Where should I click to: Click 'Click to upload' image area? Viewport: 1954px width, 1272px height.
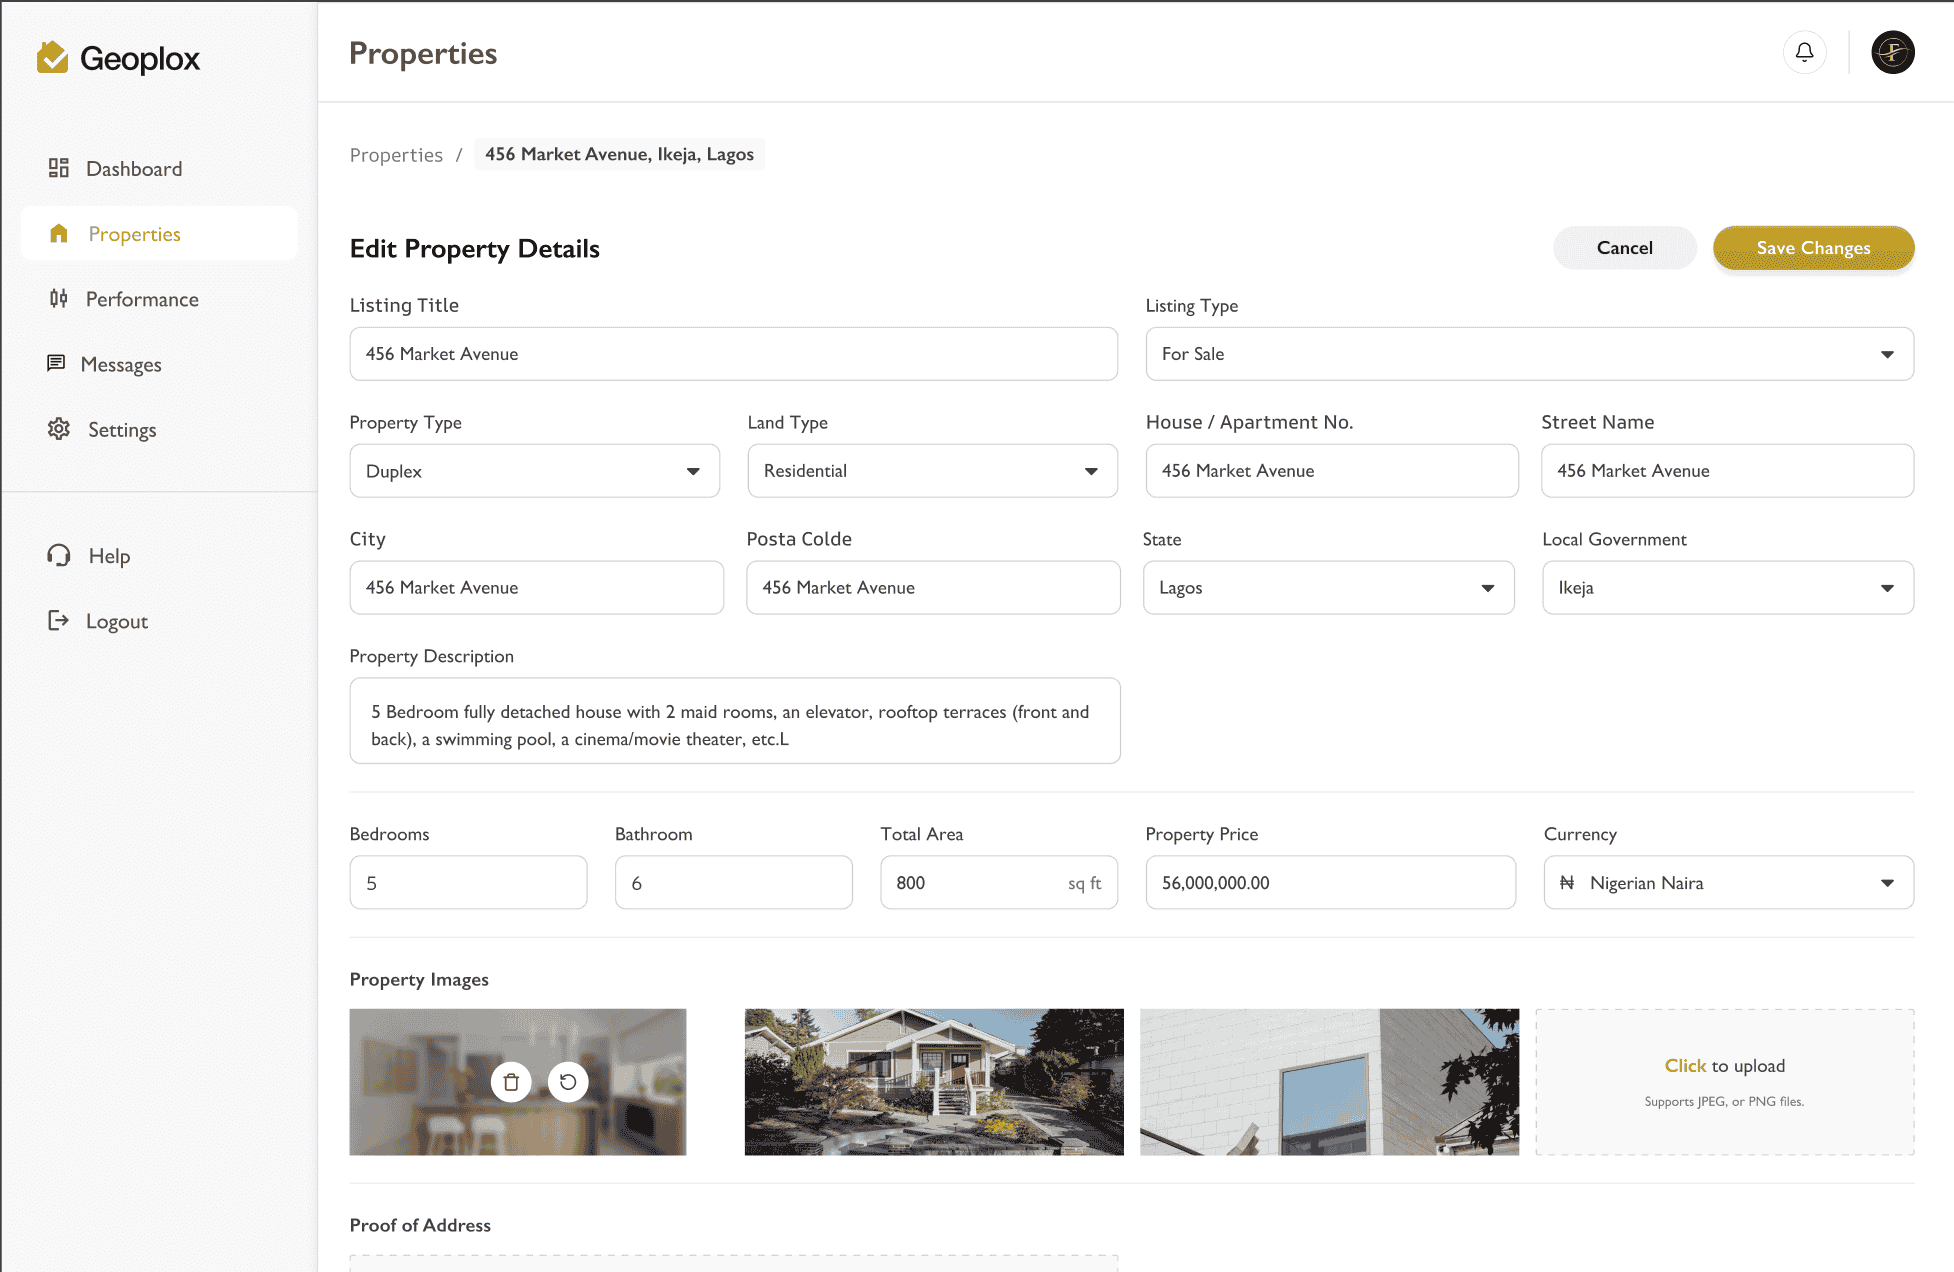click(x=1724, y=1081)
